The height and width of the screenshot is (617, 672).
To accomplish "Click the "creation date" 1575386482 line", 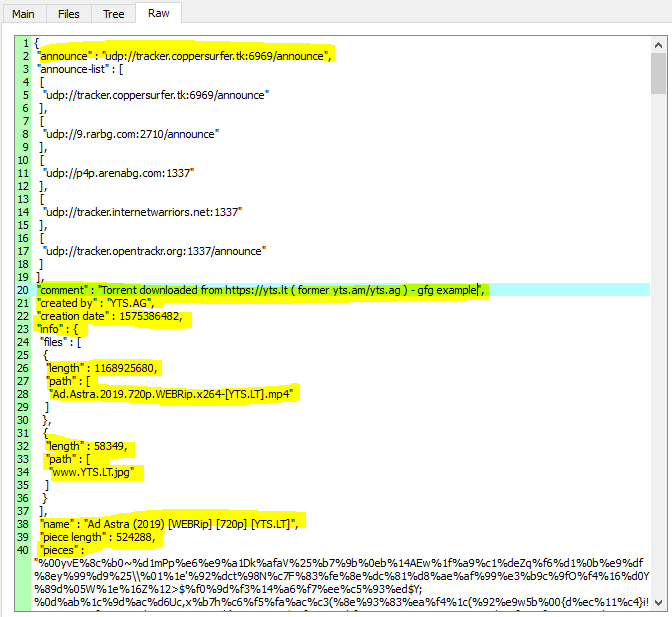I will (110, 316).
